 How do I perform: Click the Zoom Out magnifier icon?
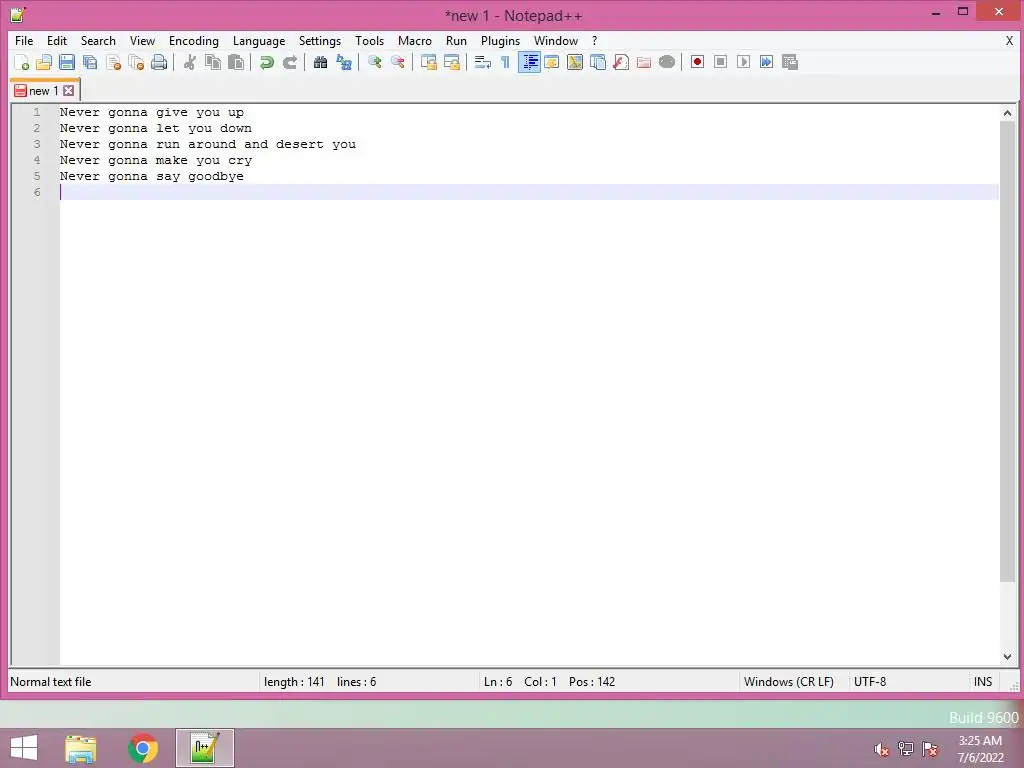click(x=397, y=62)
